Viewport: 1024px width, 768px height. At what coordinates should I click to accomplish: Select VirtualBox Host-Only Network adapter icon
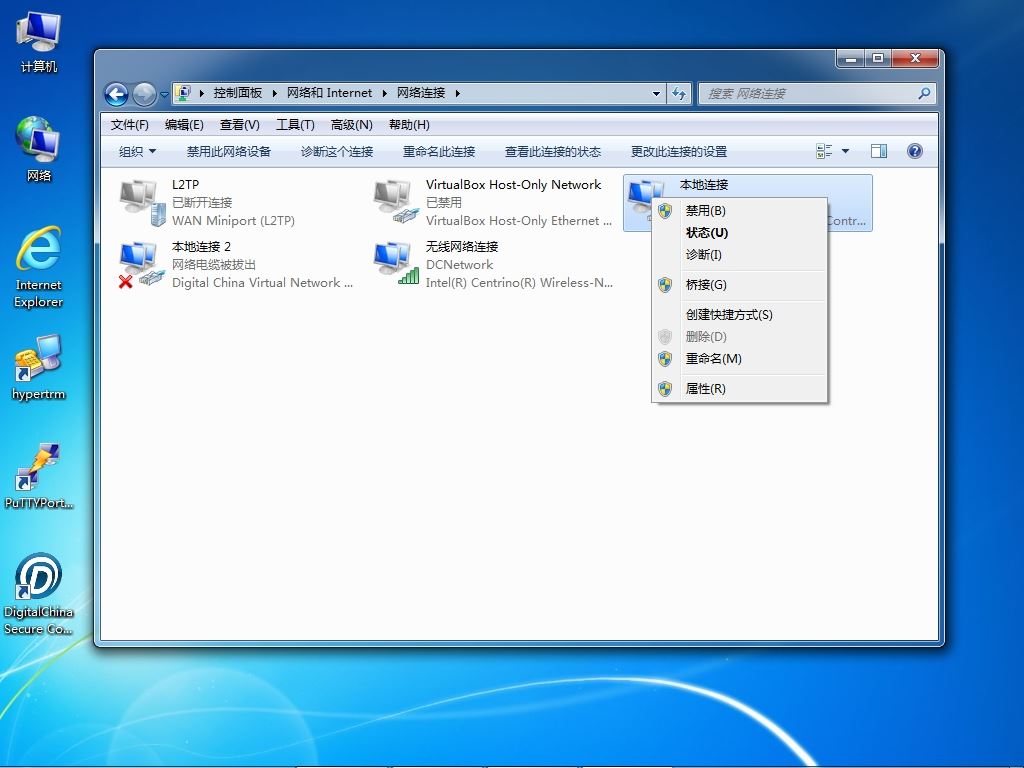(396, 202)
